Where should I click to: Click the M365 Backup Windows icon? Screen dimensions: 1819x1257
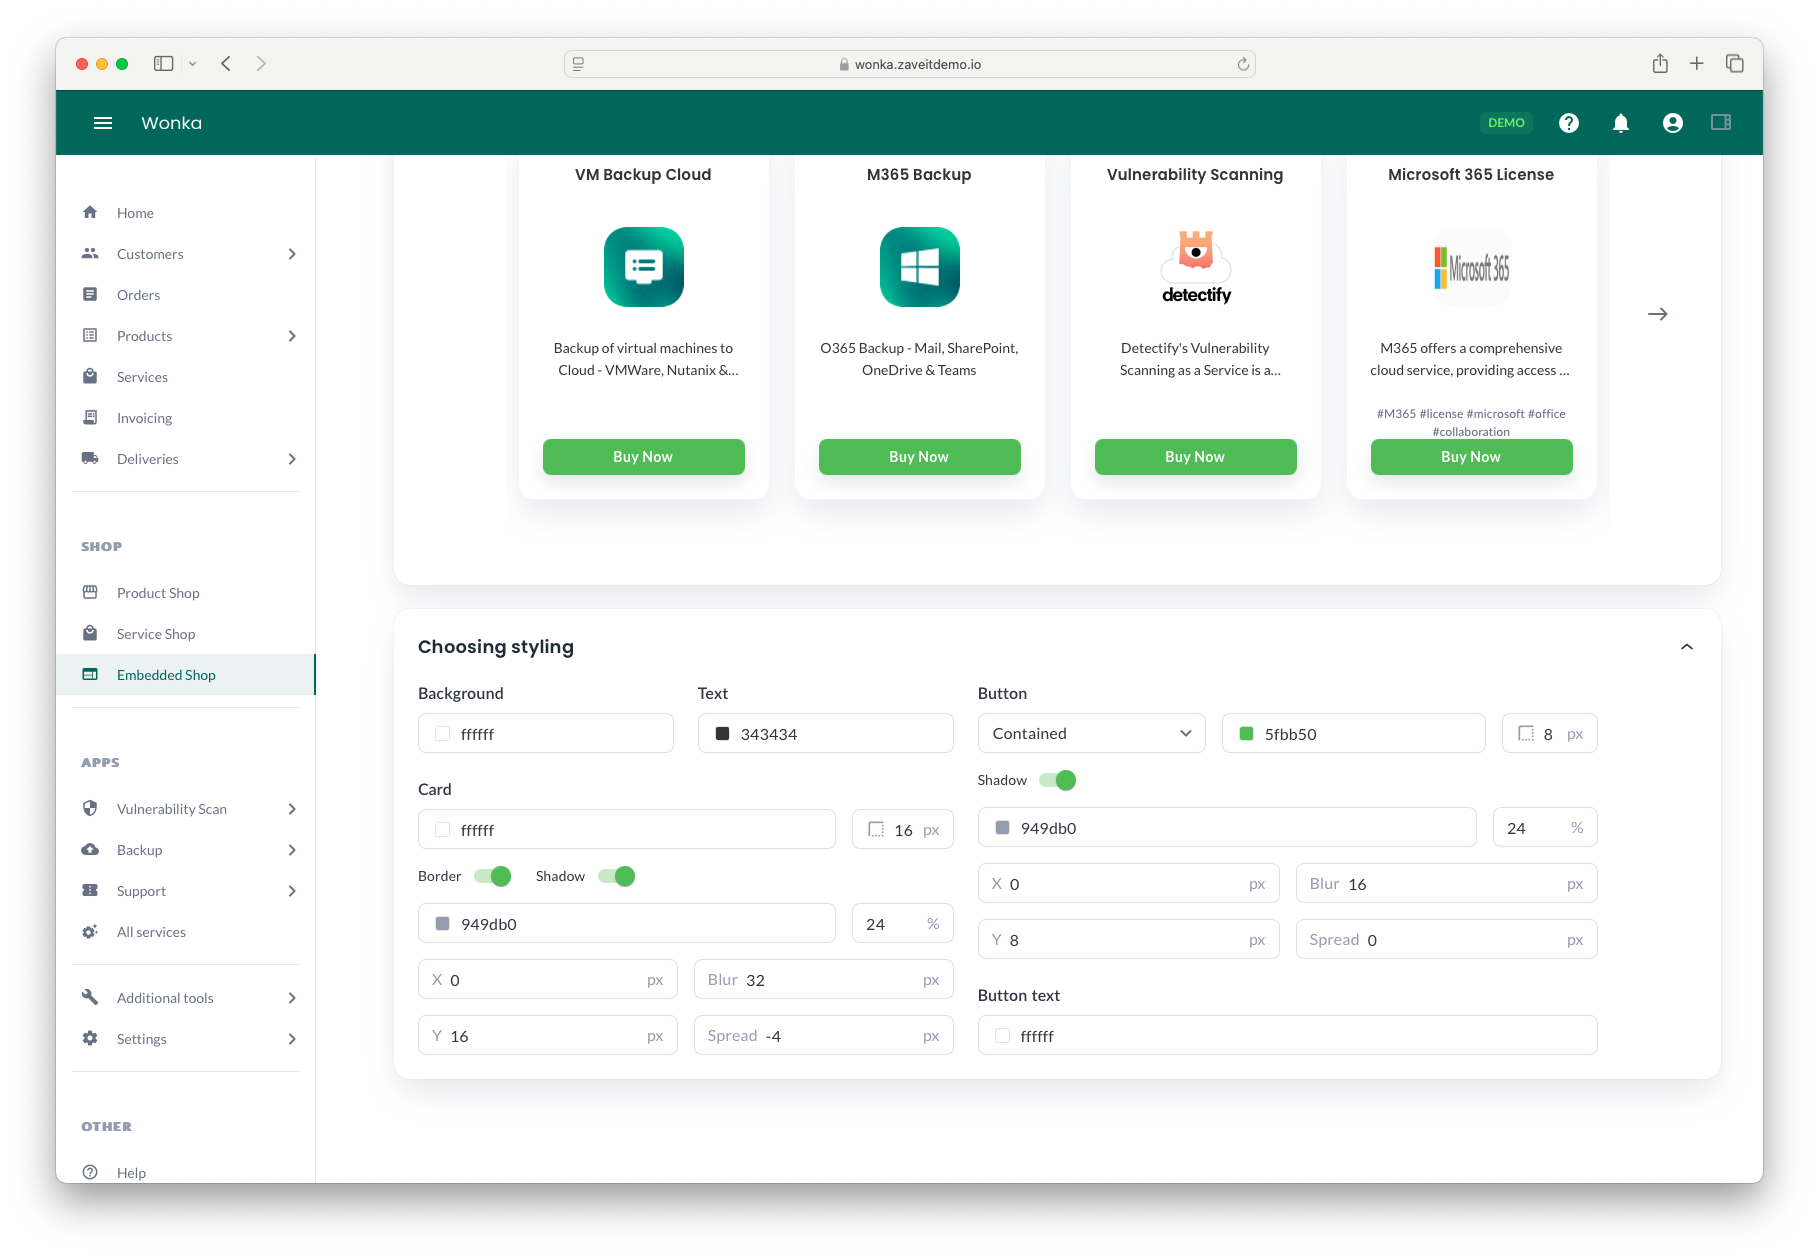(919, 267)
